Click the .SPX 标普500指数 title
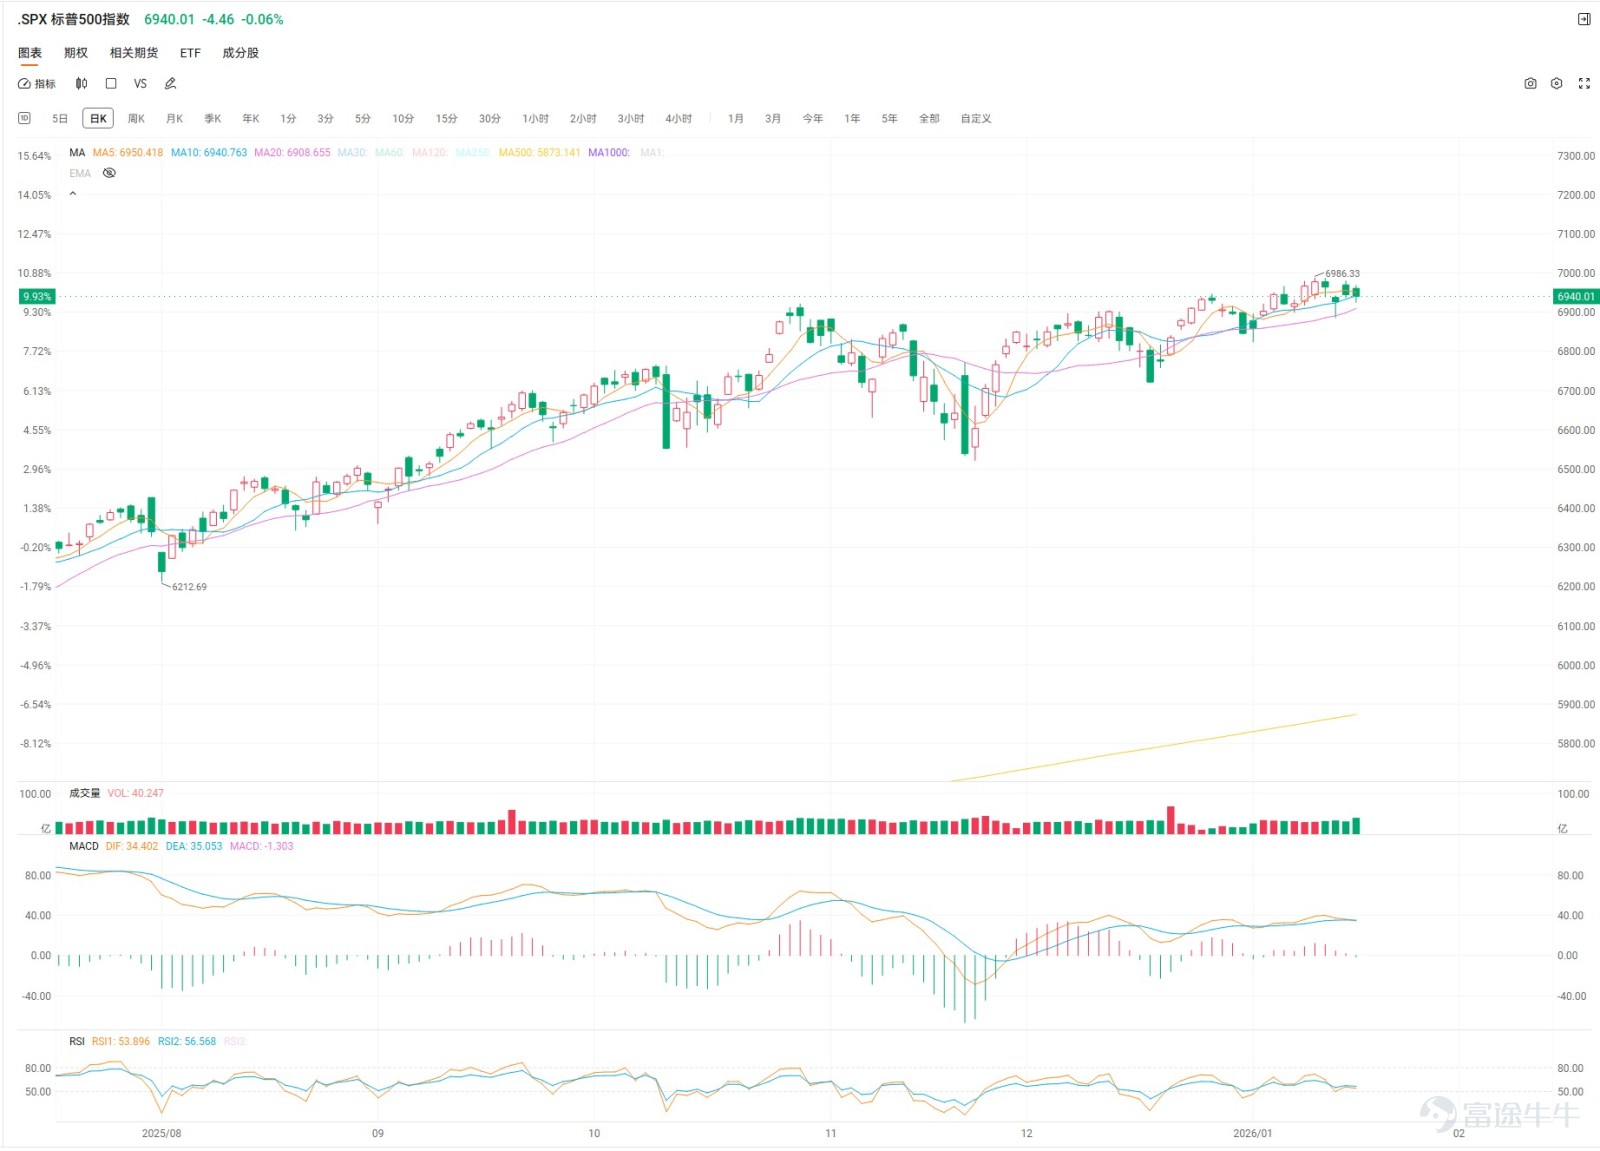This screenshot has height=1151, width=1600. [x=74, y=19]
